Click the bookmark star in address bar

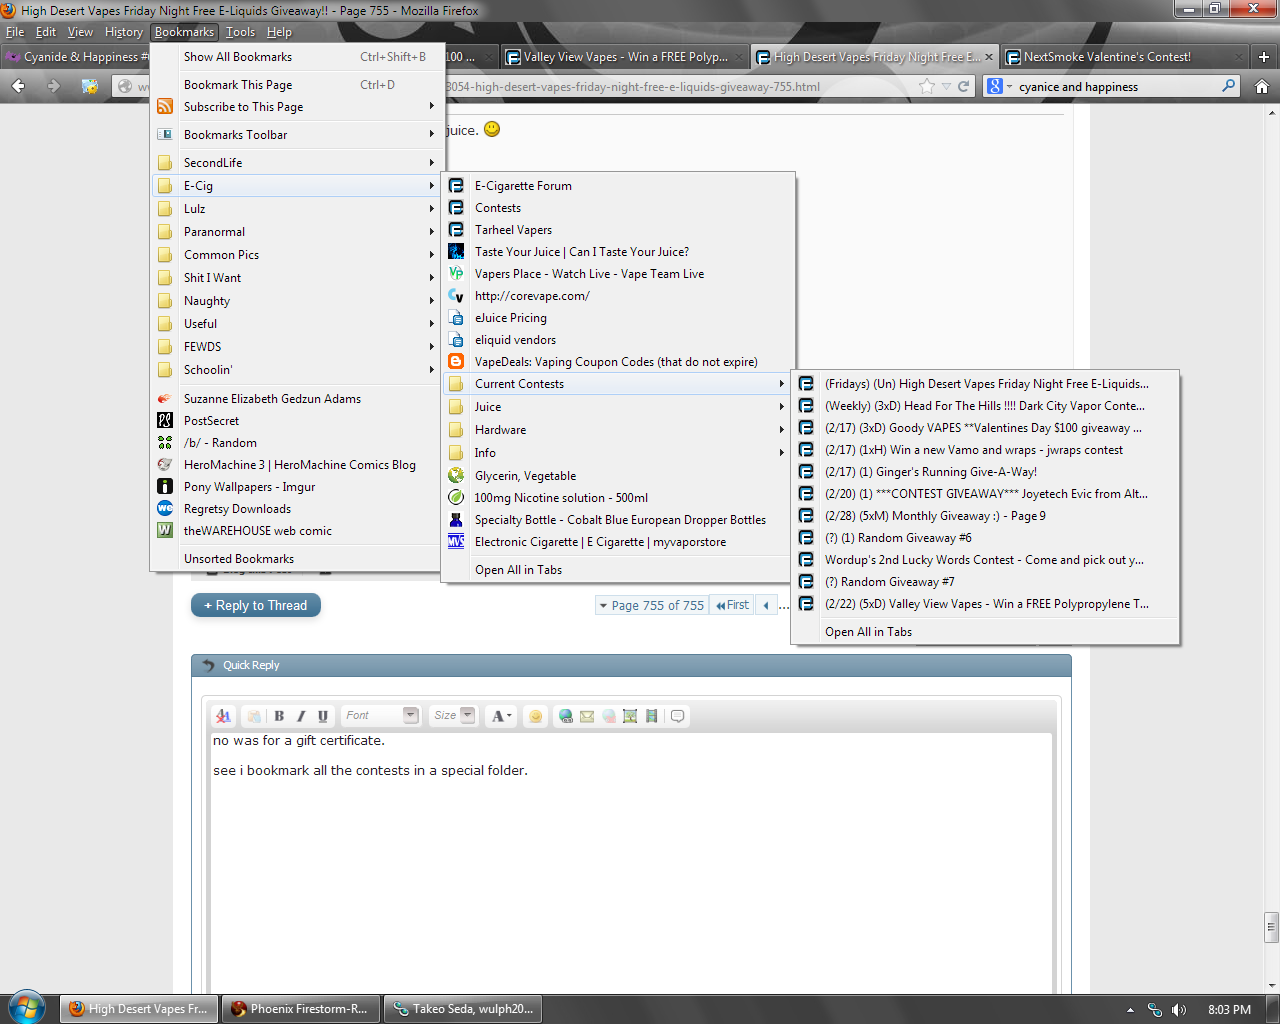click(x=927, y=87)
